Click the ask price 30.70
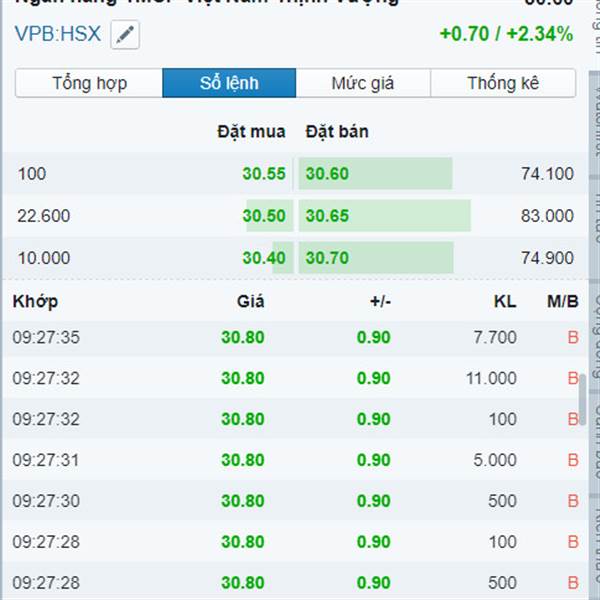 coord(327,258)
